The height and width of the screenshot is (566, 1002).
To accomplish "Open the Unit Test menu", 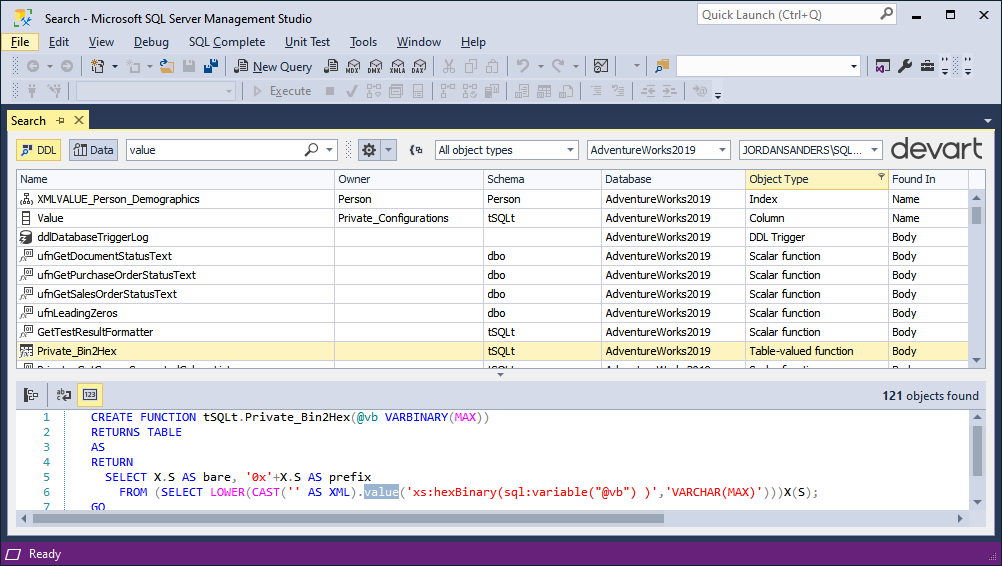I will click(307, 42).
